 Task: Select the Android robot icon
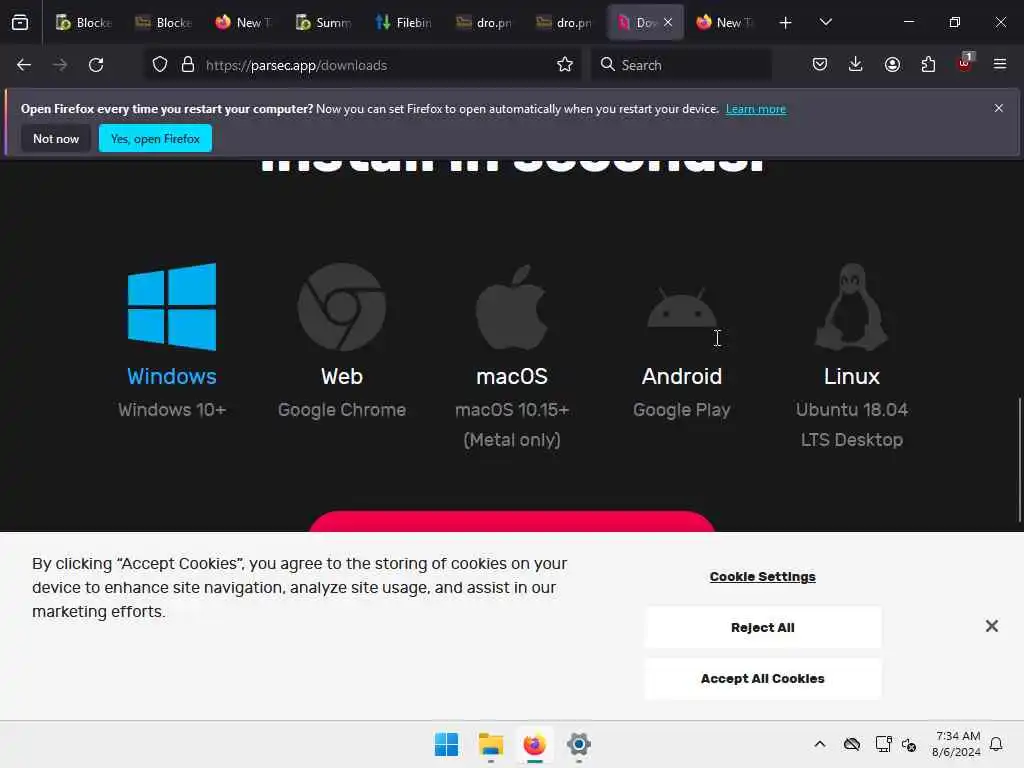682,307
